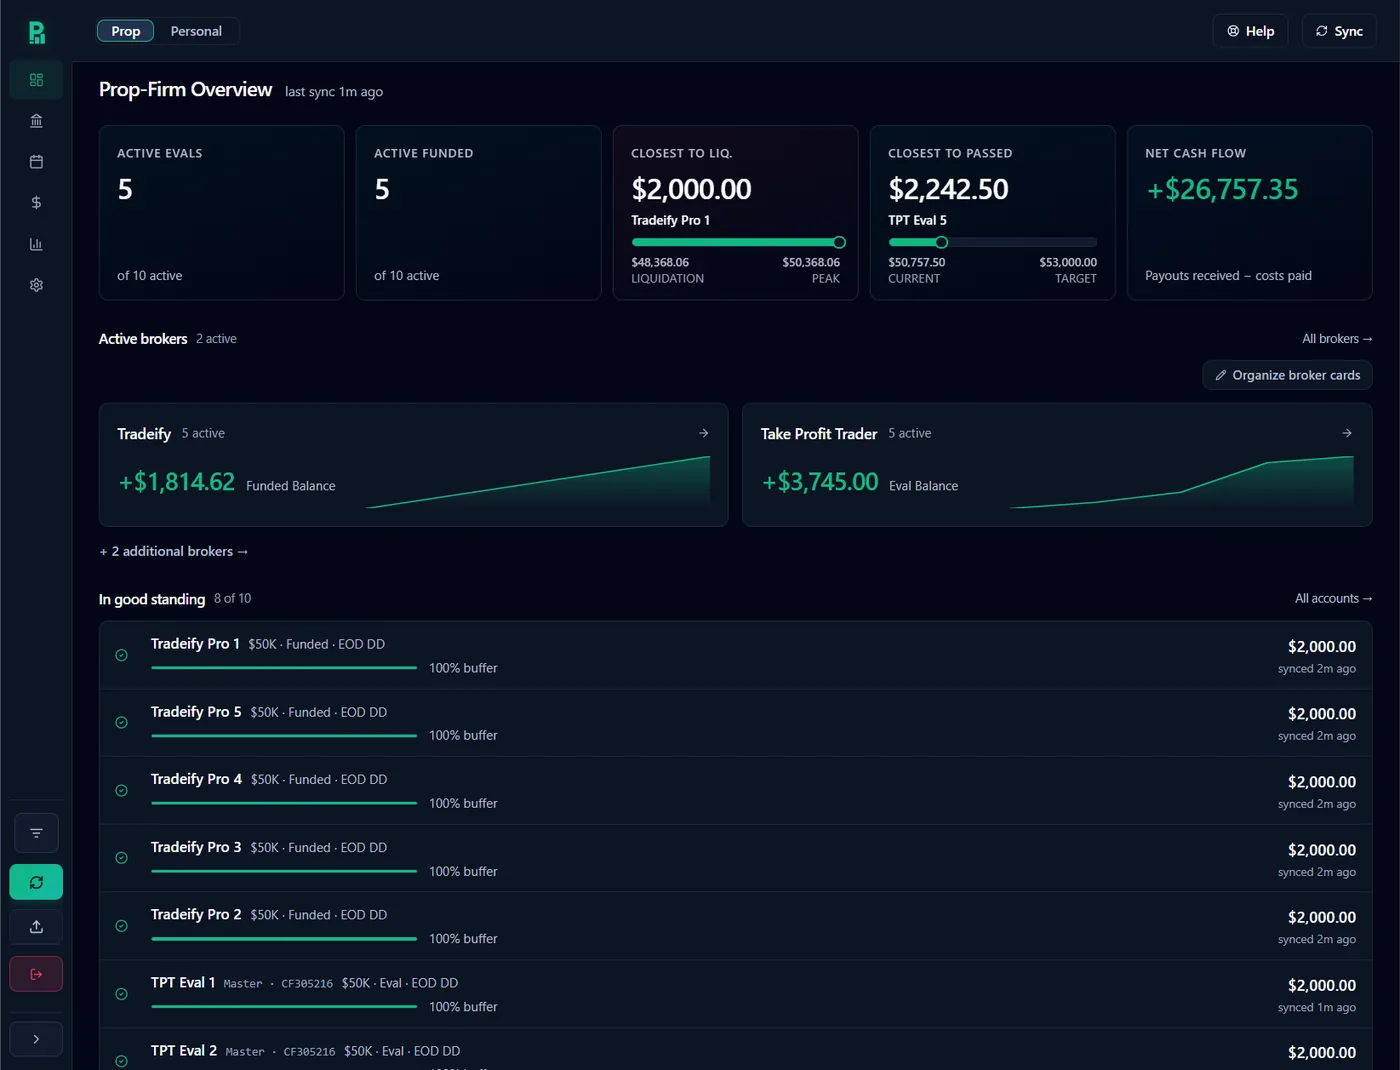Click the 'last sync 1m ago' text
1400x1070 pixels.
334,92
